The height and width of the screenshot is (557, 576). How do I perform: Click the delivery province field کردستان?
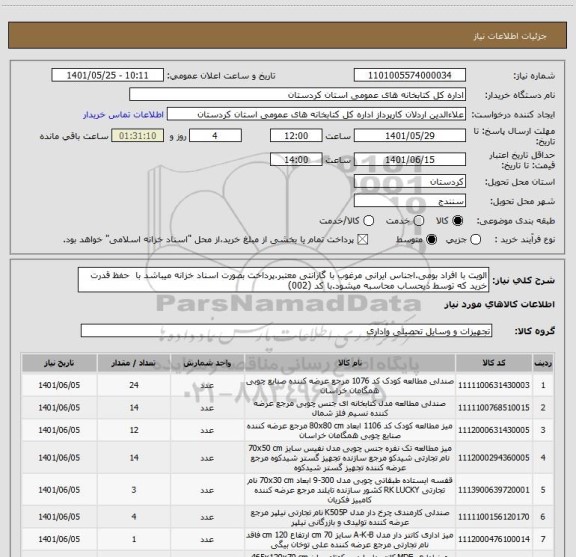410,182
